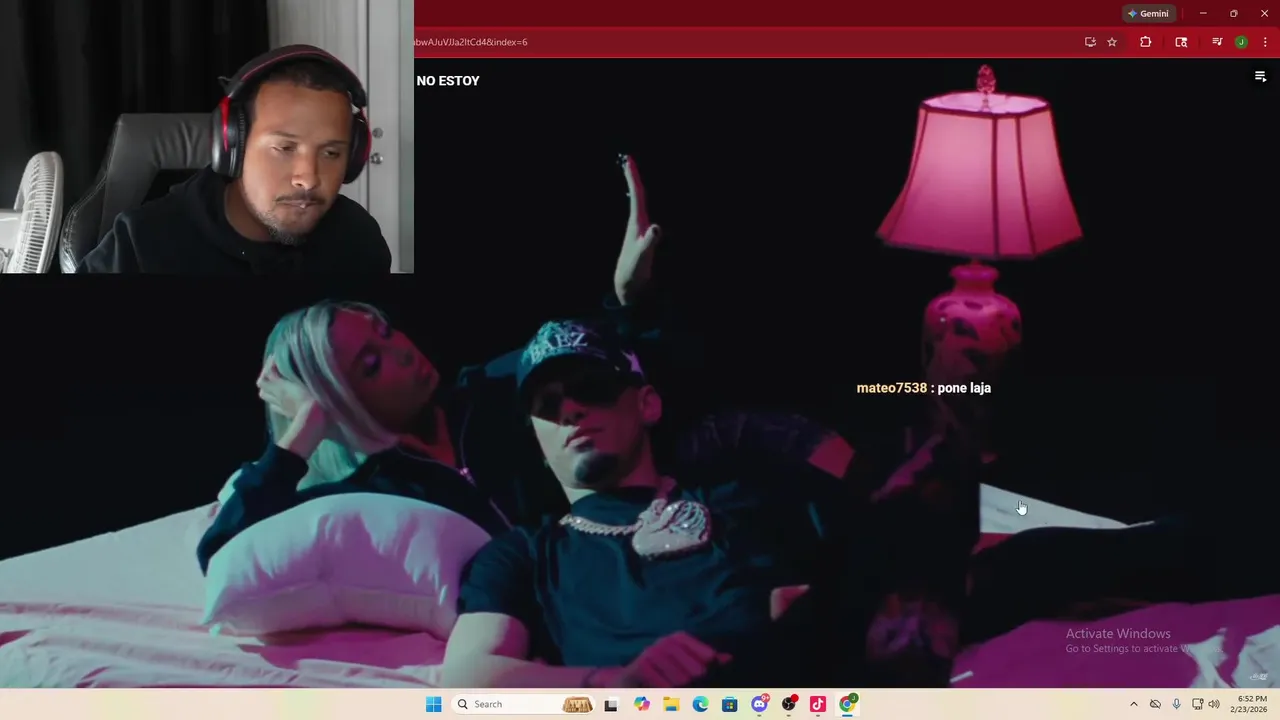Click the taskbar Search box
The image size is (1280, 720).
[524, 704]
